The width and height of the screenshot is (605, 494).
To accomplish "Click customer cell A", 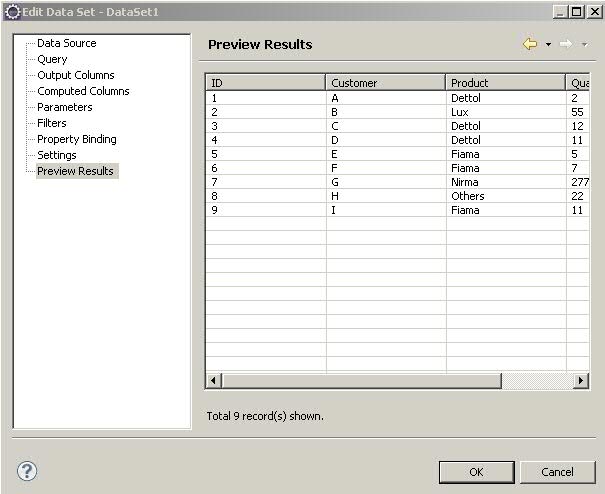I will click(385, 98).
